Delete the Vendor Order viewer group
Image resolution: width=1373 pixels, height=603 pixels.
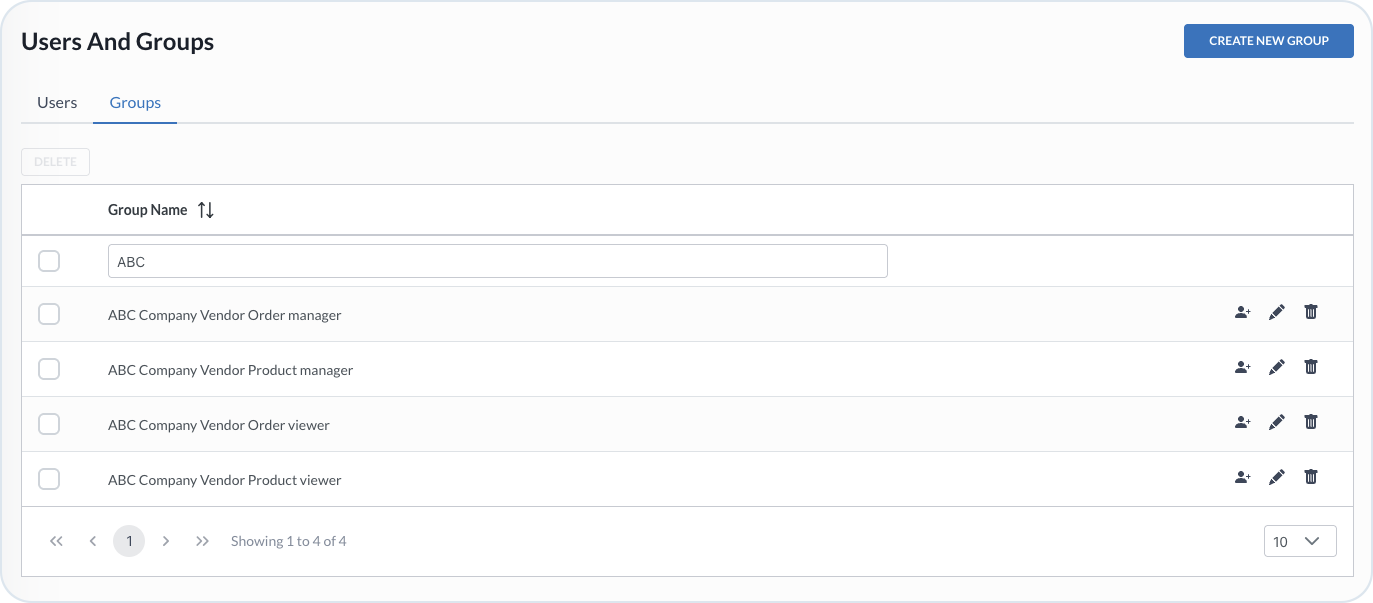tap(1311, 423)
